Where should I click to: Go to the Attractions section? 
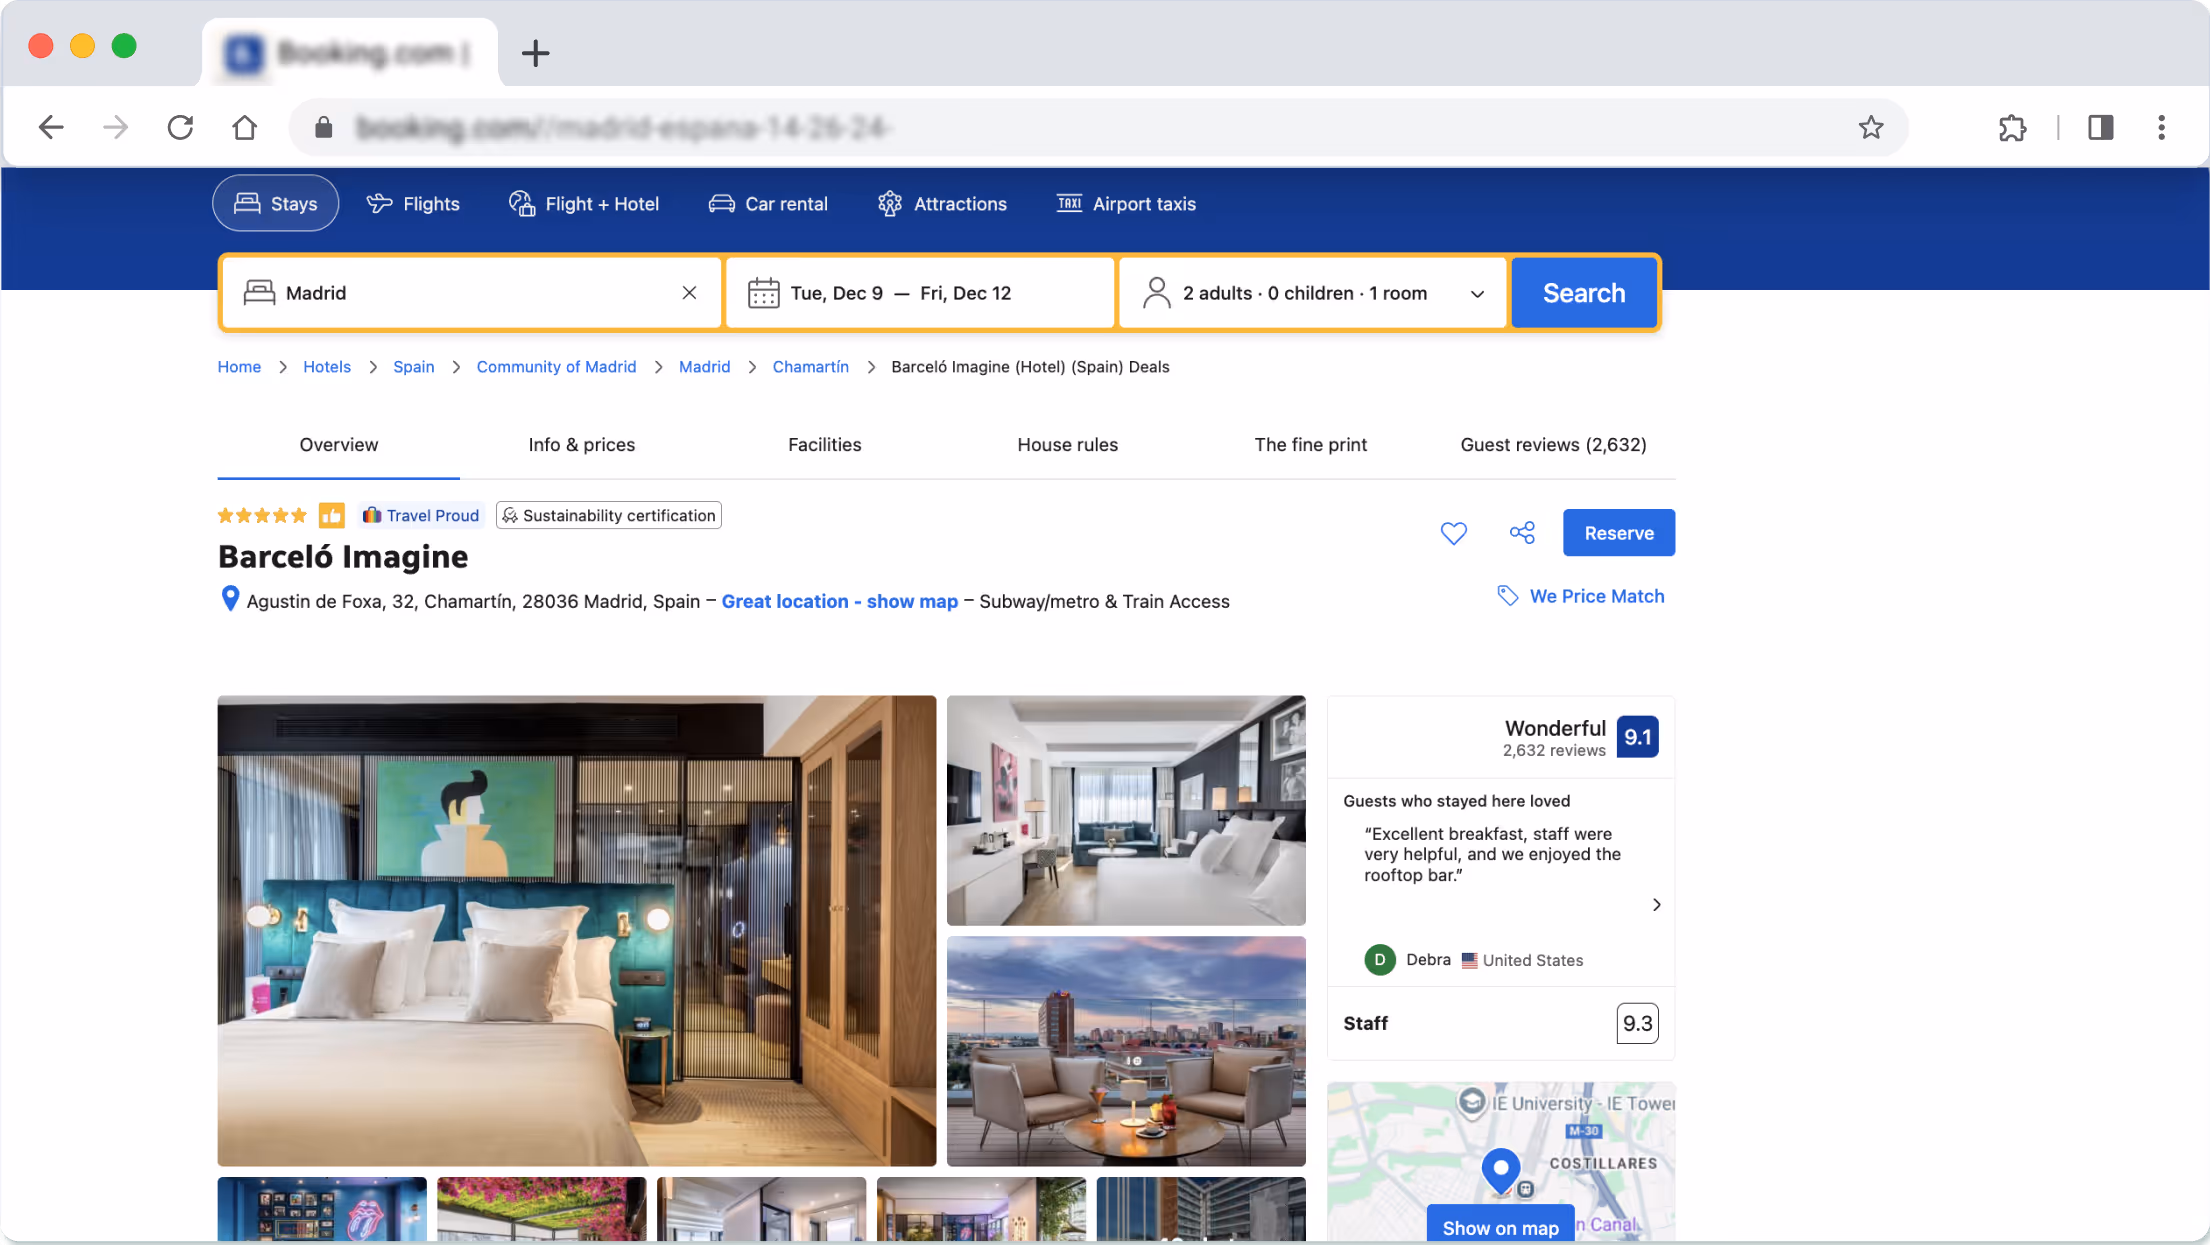(942, 204)
